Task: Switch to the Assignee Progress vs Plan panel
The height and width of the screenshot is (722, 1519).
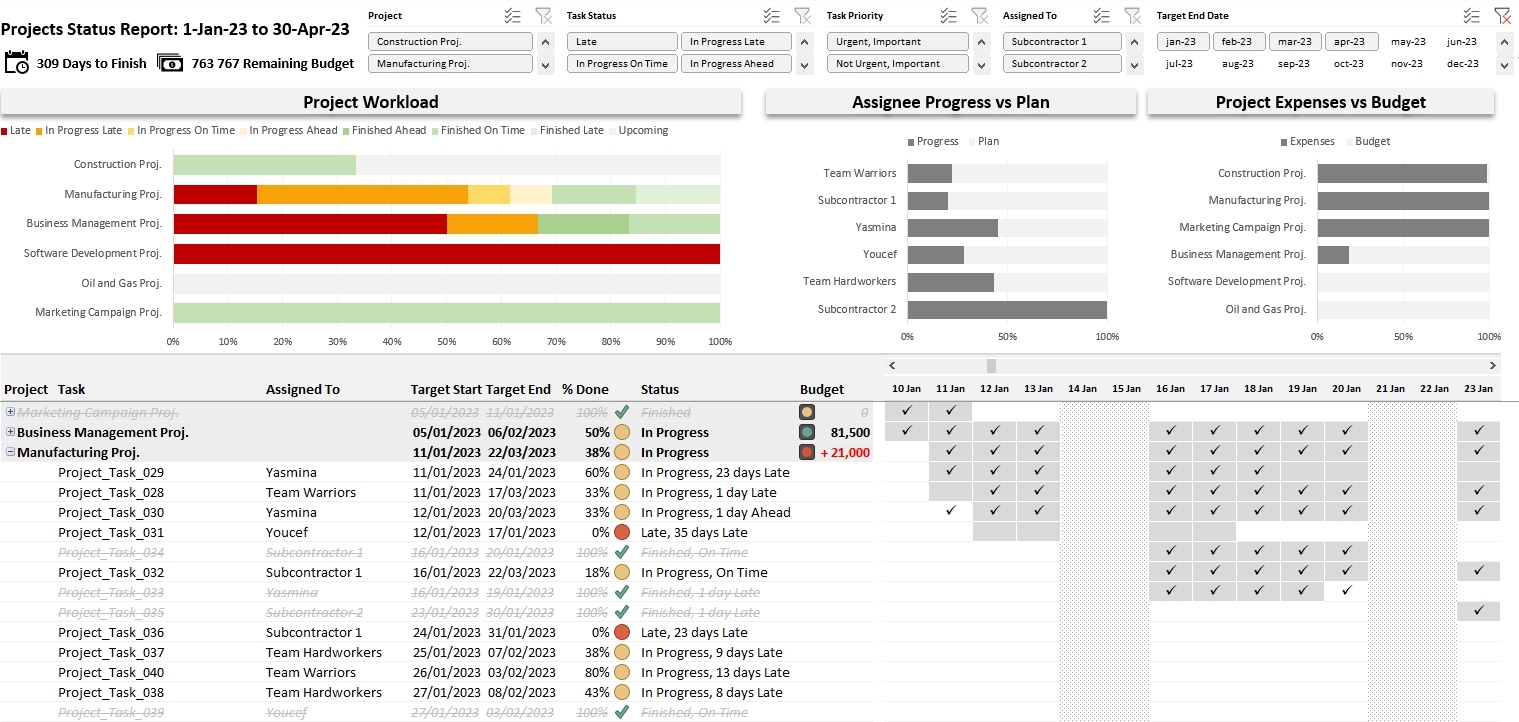Action: 949,102
